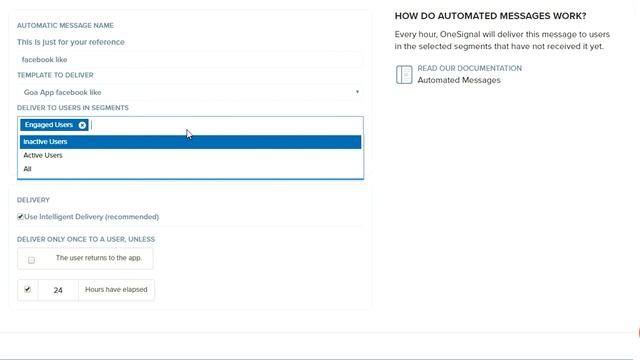Click the automatic message name field

point(191,60)
